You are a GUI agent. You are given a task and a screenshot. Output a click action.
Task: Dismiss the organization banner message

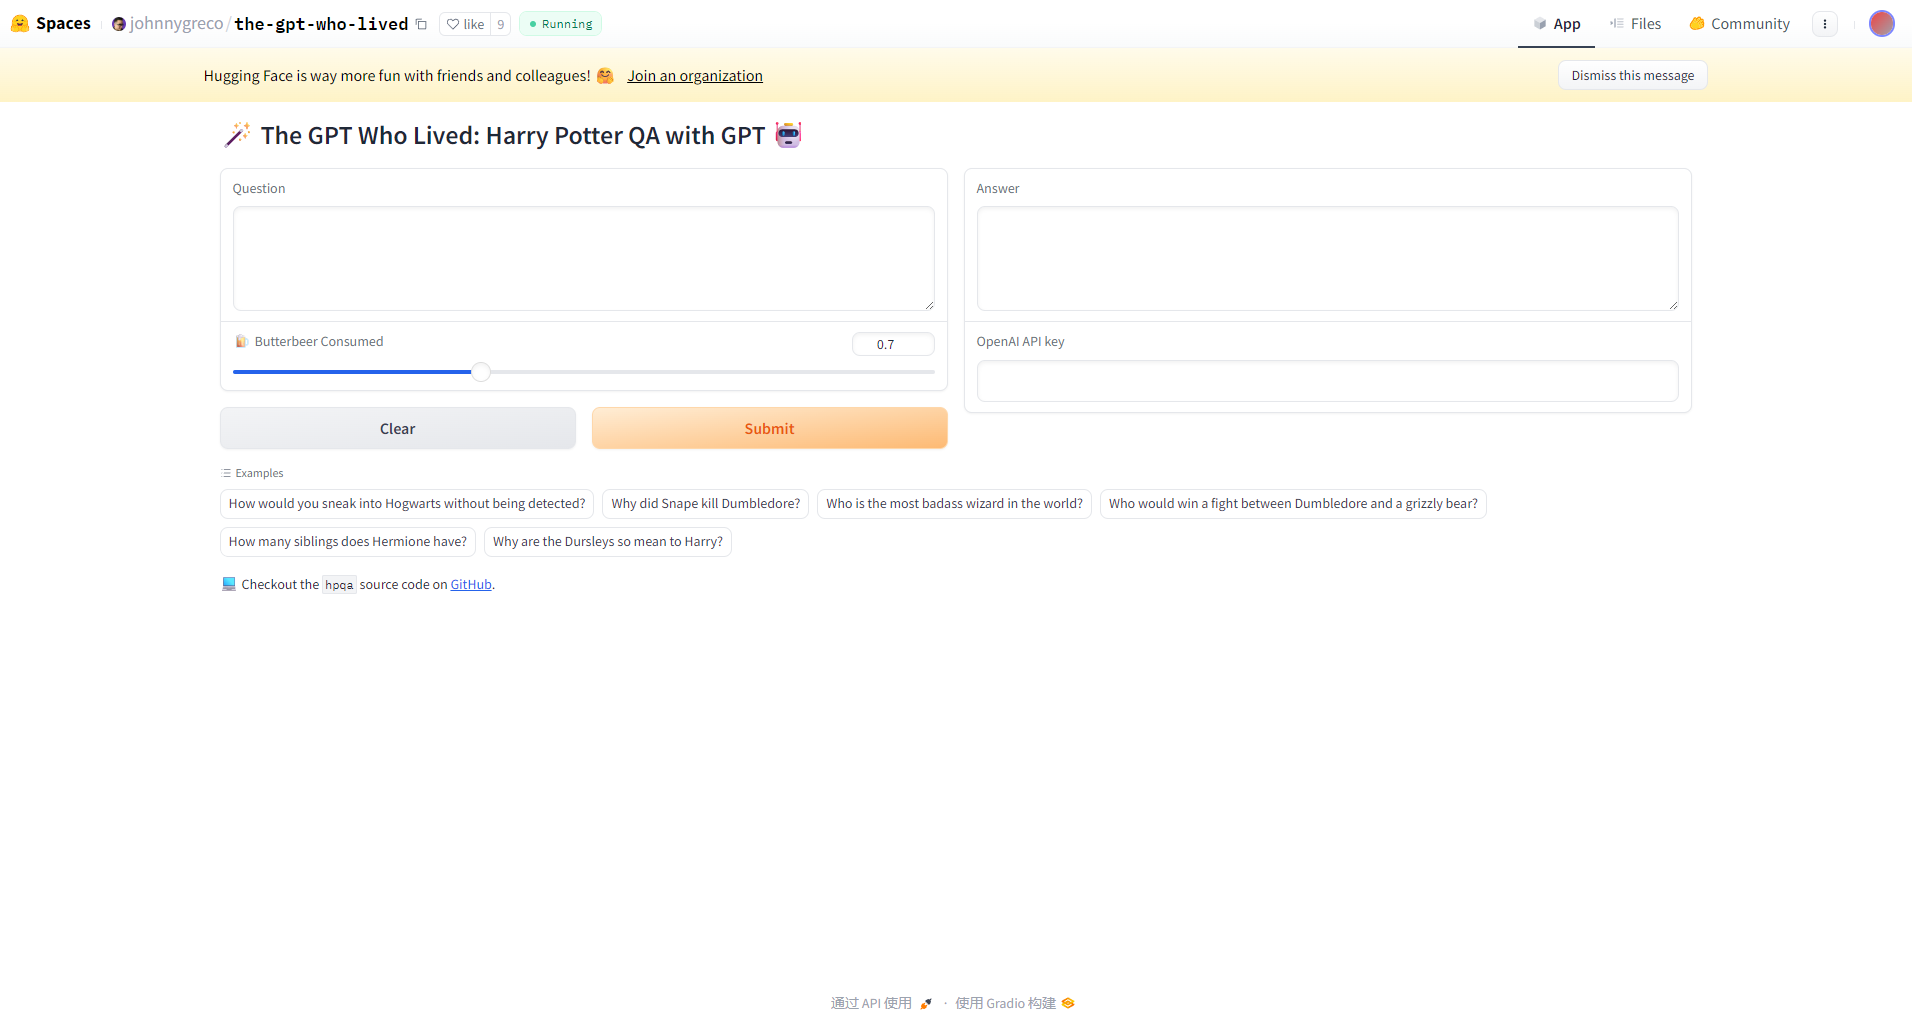pyautogui.click(x=1631, y=76)
